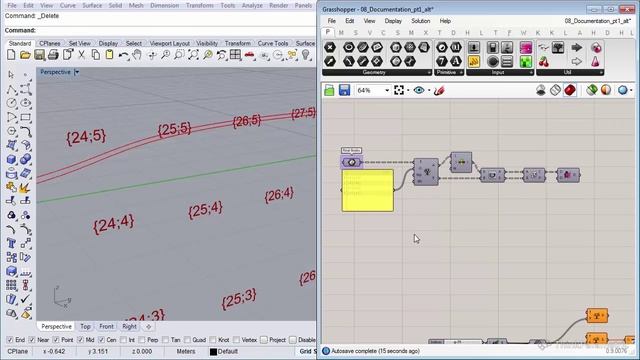Click the Zoom Extents icon in Rhino

[193, 55]
